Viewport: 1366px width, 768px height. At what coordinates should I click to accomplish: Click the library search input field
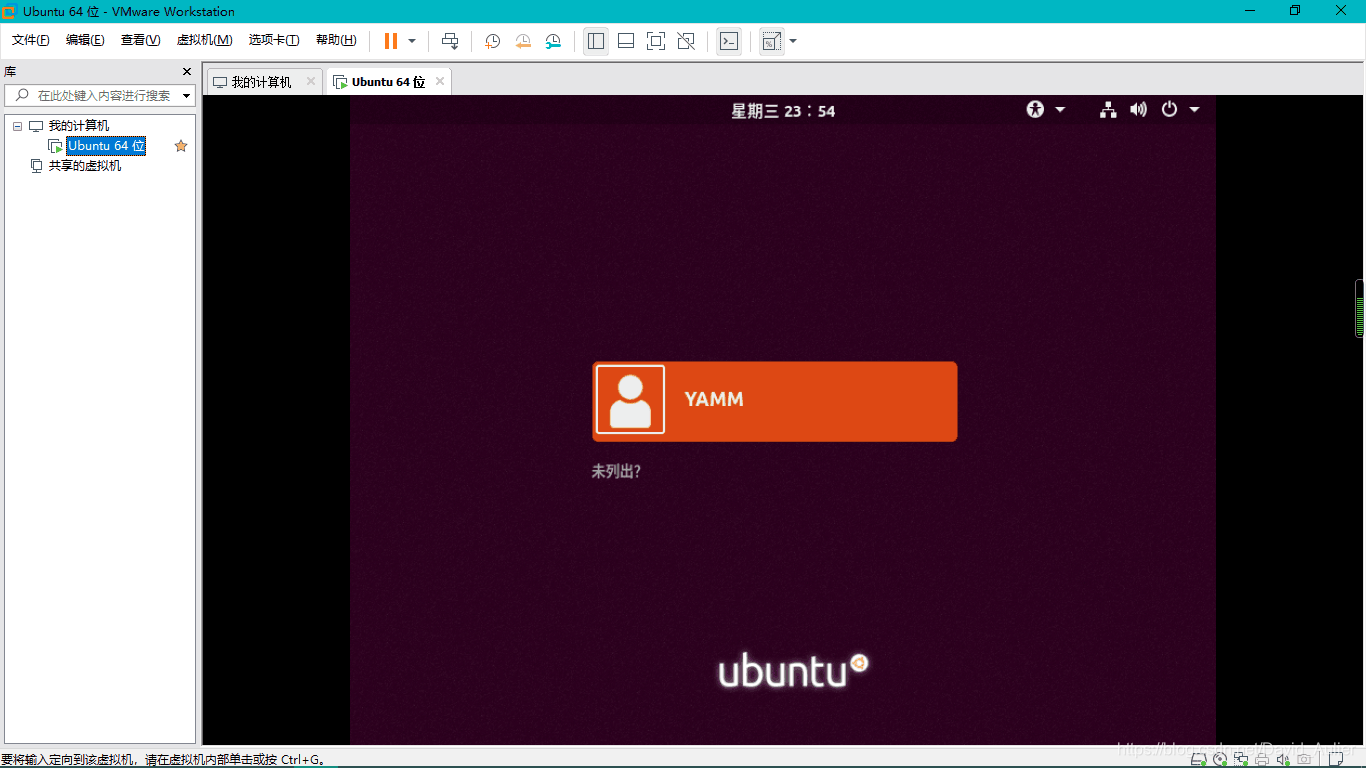click(x=100, y=95)
